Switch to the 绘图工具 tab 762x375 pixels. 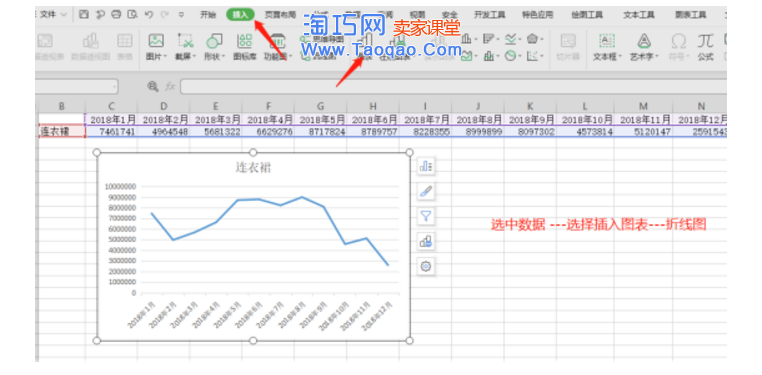[x=588, y=15]
